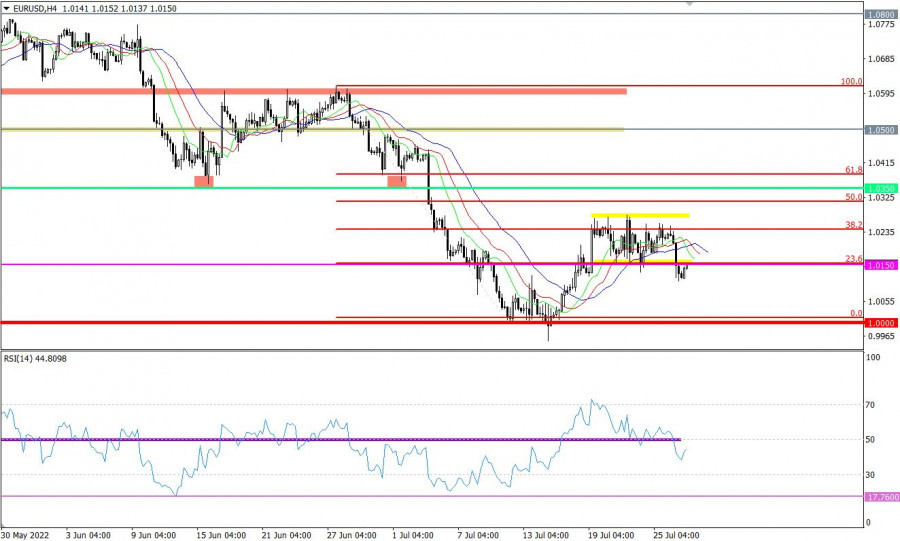Image resolution: width=900 pixels, height=541 pixels.
Task: Click the dropdown triangle before EURUSD,H4
Action: (6, 8)
